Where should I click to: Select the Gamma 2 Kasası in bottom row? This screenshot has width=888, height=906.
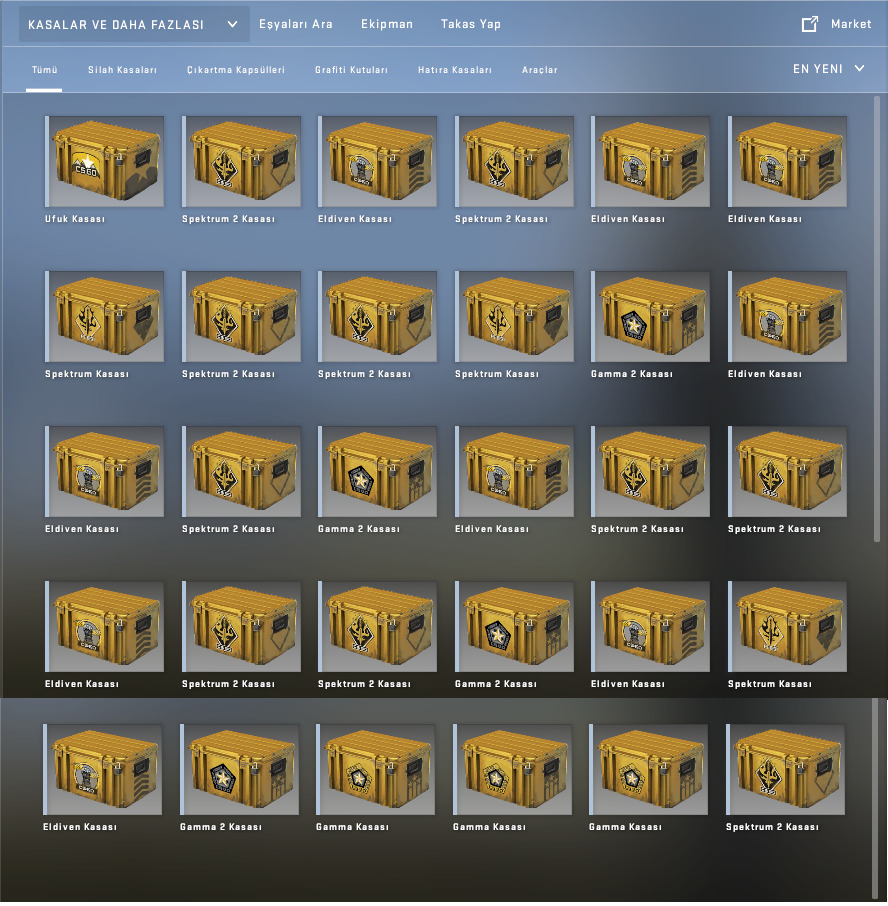click(x=240, y=769)
